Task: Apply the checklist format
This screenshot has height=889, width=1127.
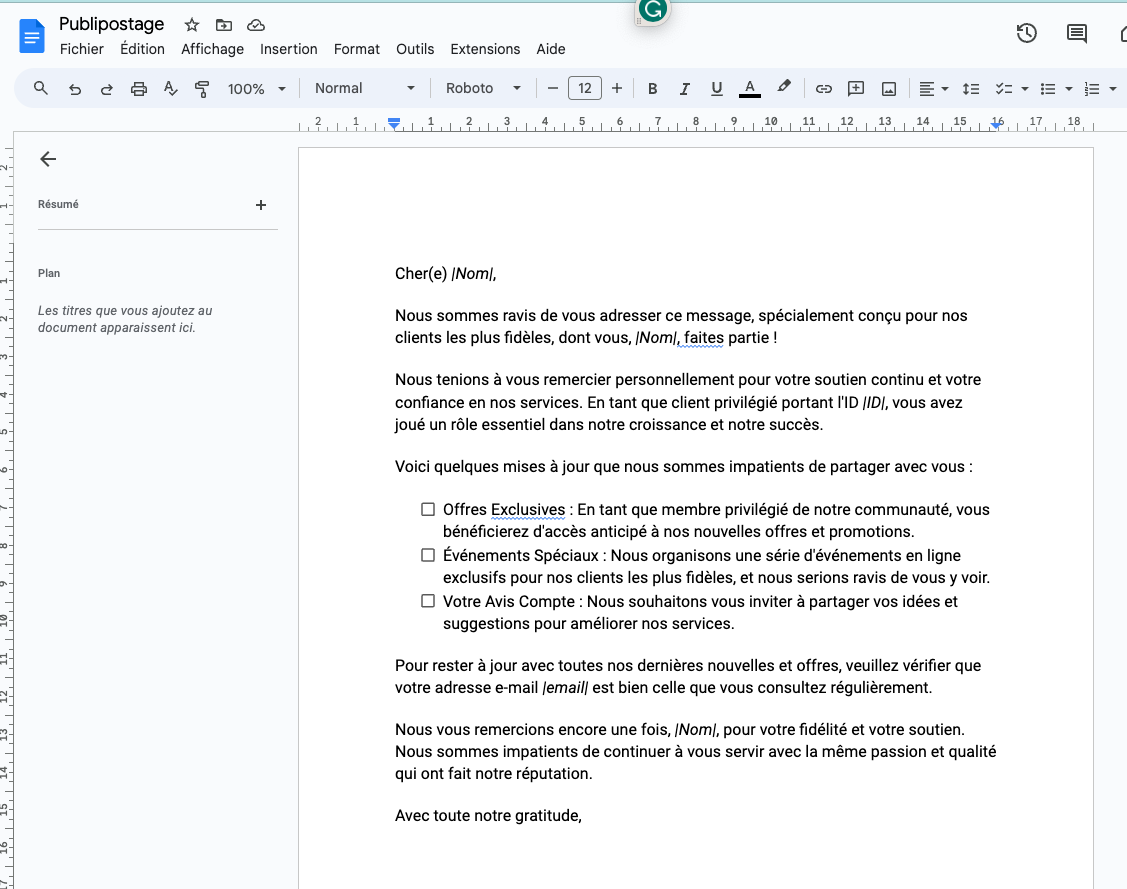Action: click(1003, 89)
